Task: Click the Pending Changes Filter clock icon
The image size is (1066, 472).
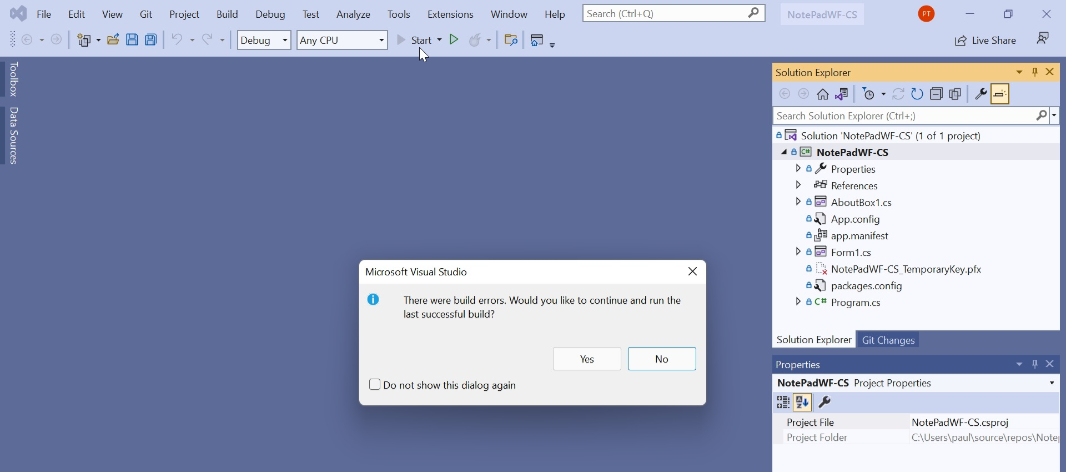Action: [x=868, y=95]
